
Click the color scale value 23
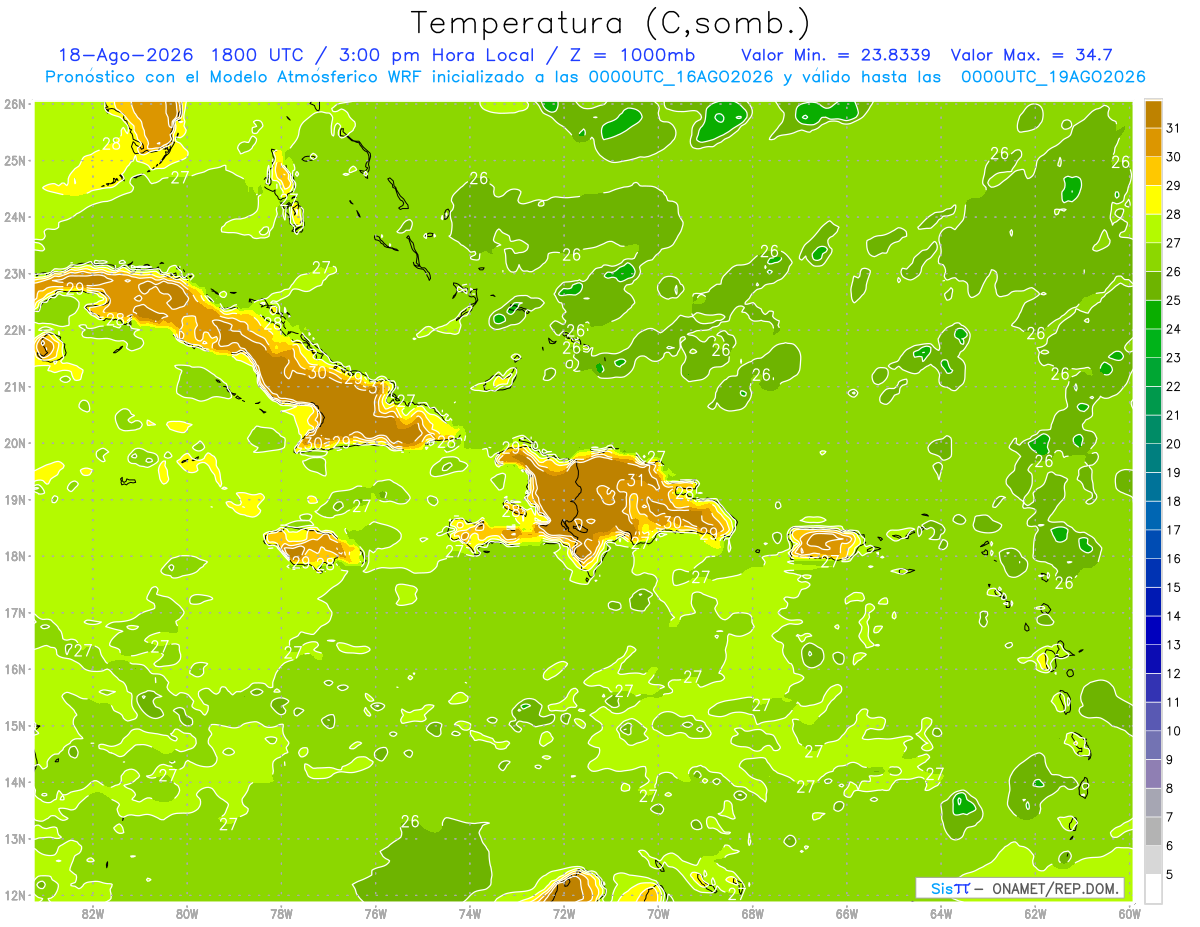click(x=1174, y=358)
